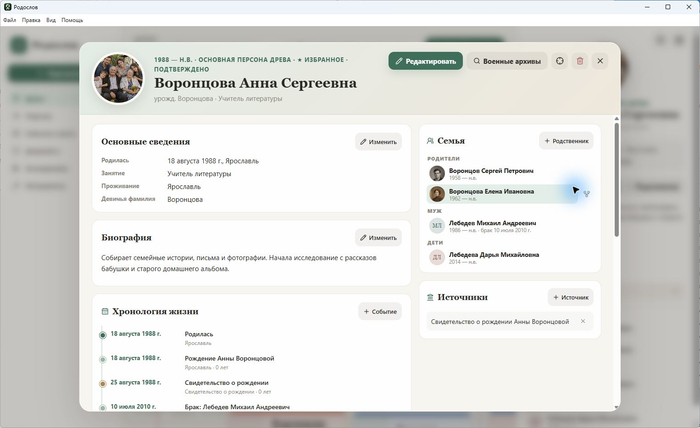Click the circular target icon in header

560,61
